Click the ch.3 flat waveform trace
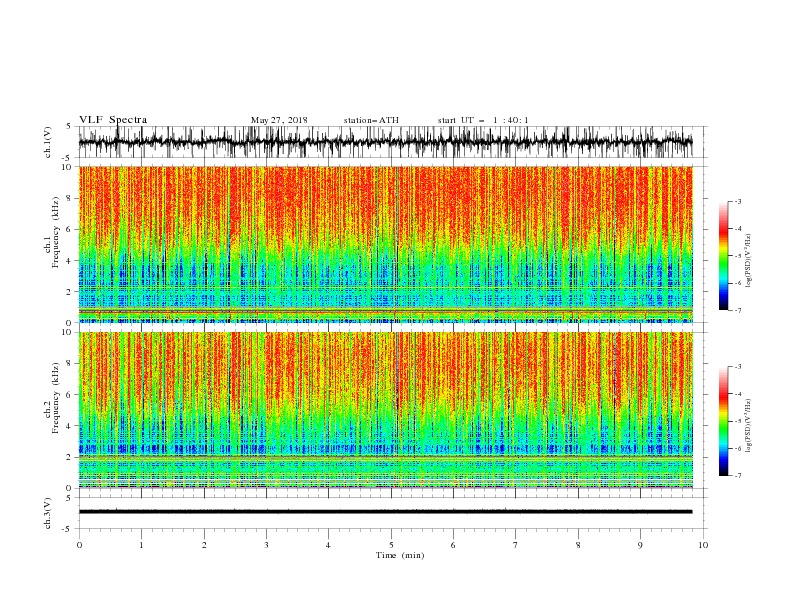Screen dimensions: 792x612 (x=385, y=512)
